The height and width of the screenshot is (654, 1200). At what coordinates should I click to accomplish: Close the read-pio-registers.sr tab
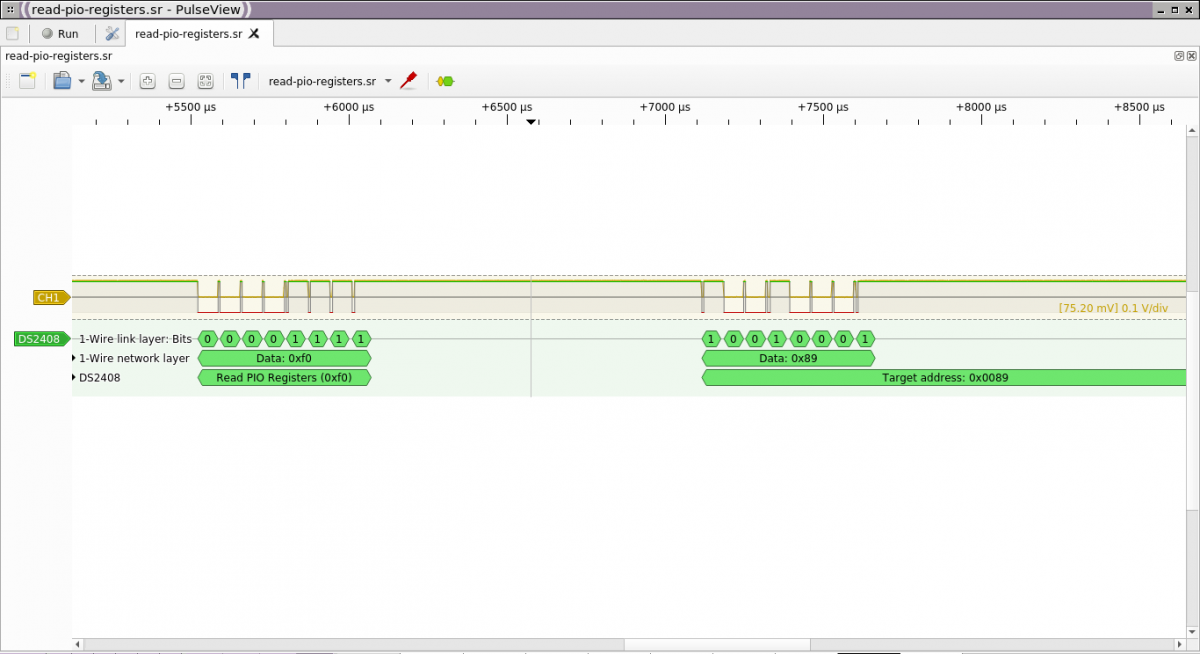point(254,33)
